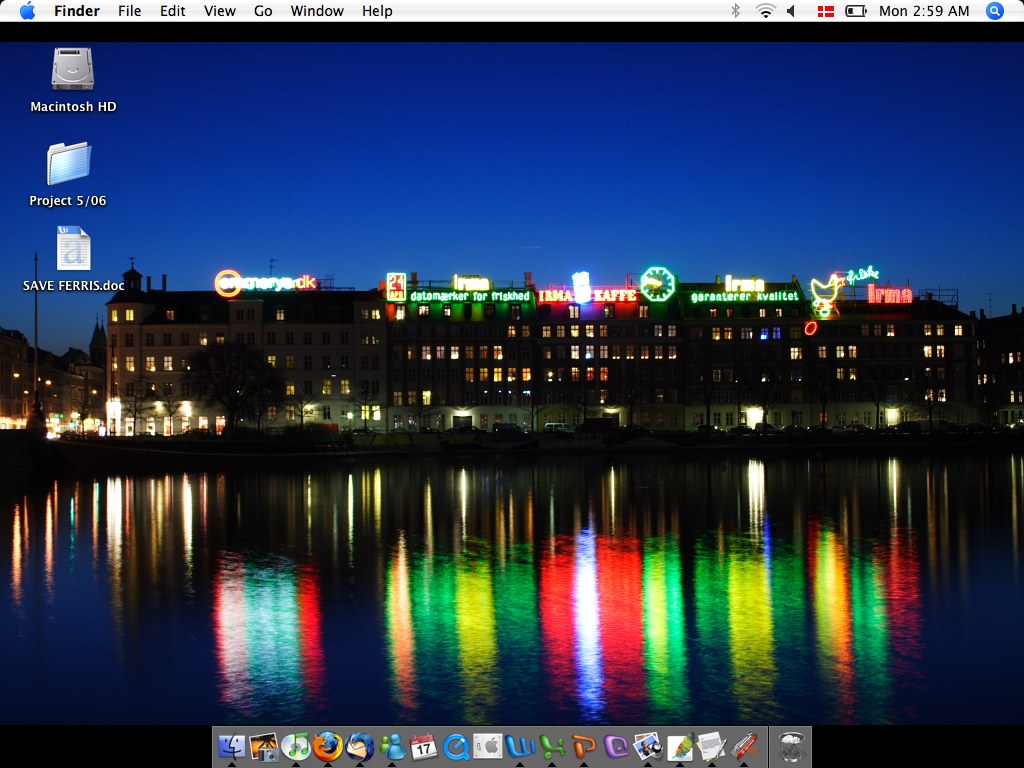This screenshot has width=1024, height=768.
Task: Open the Window menu
Action: (317, 10)
